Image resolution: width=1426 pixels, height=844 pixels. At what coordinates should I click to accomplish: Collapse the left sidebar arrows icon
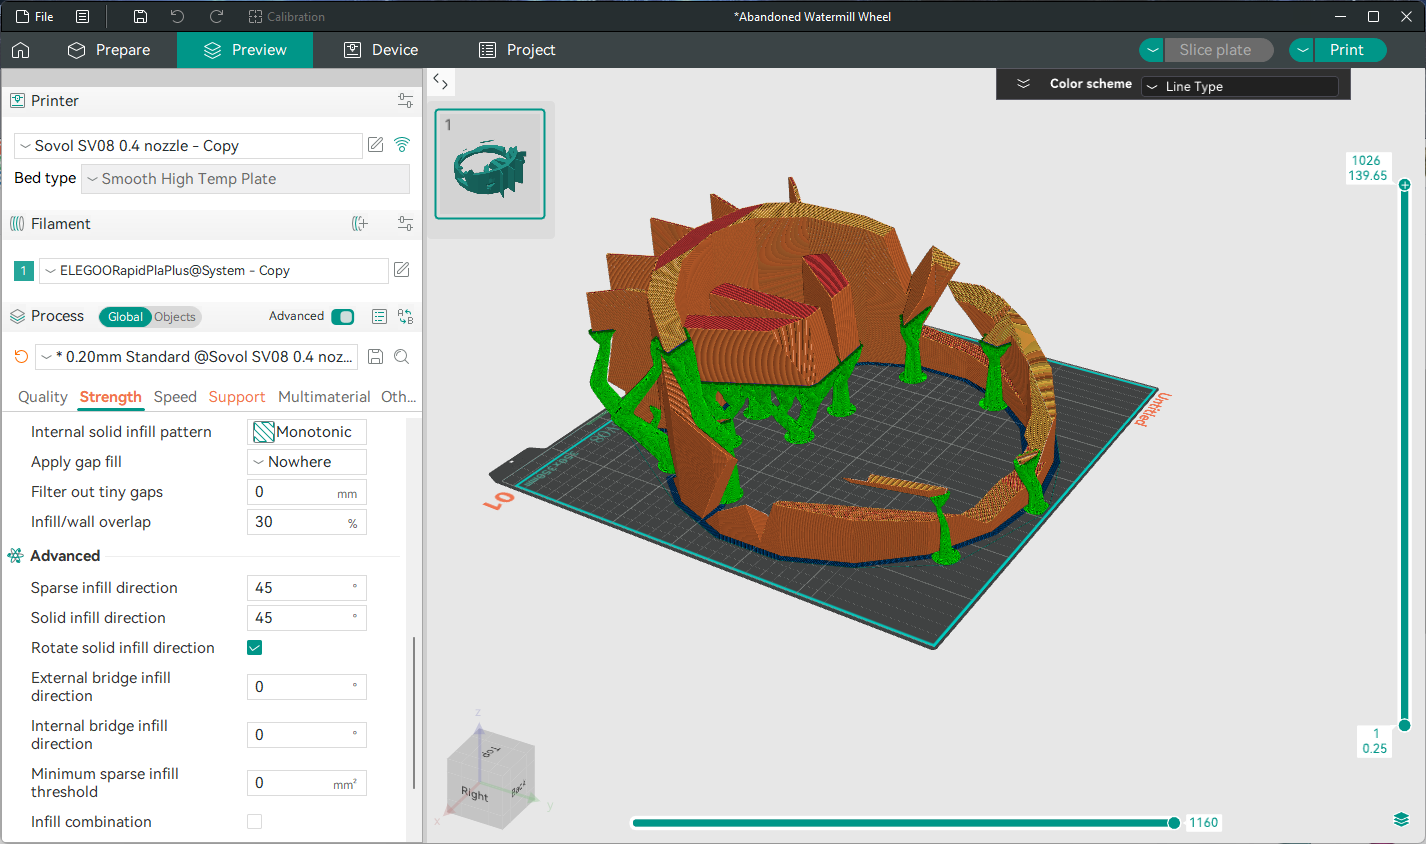click(x=440, y=82)
